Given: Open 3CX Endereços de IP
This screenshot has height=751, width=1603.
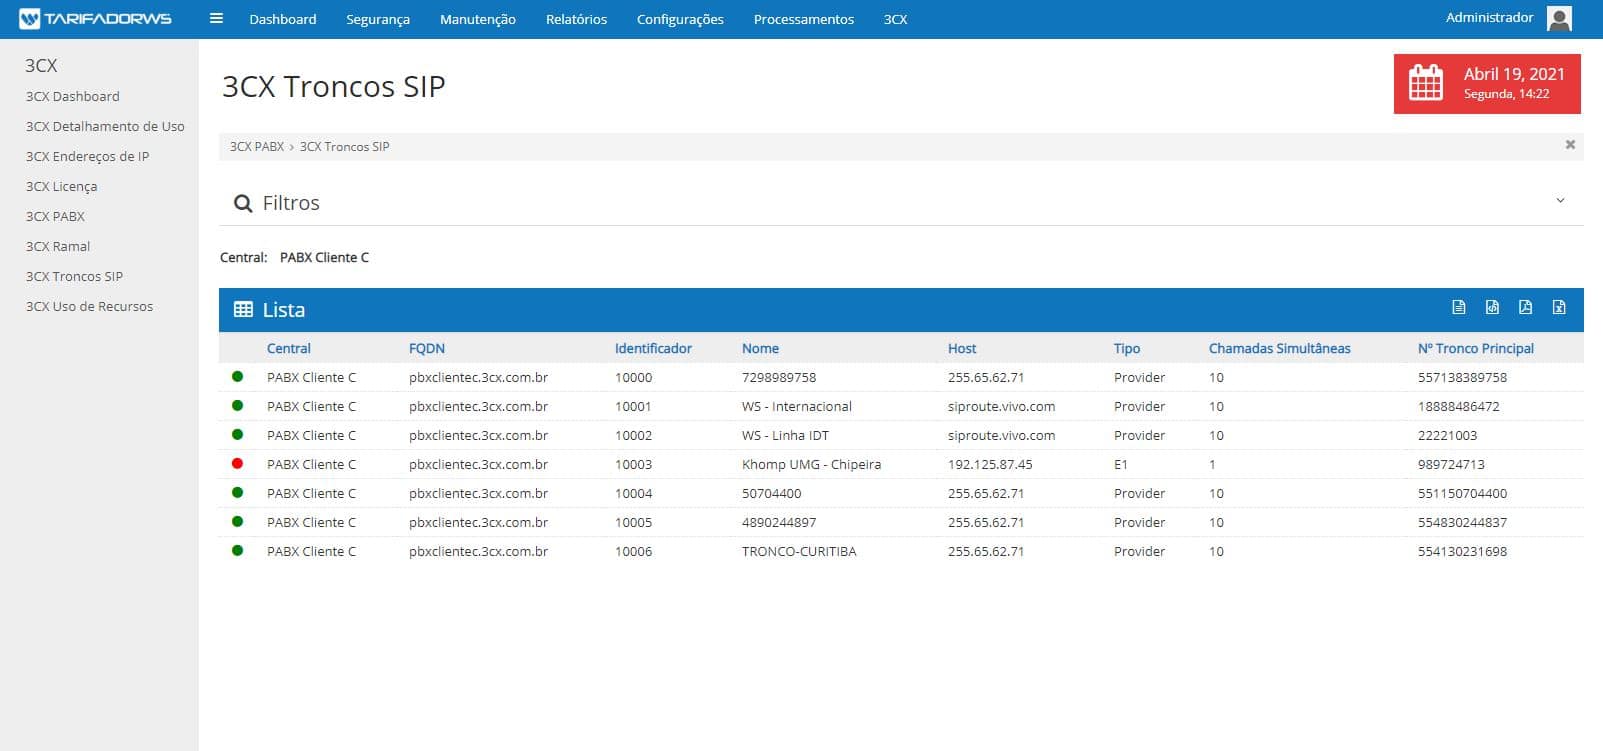Looking at the screenshot, I should [x=87, y=156].
